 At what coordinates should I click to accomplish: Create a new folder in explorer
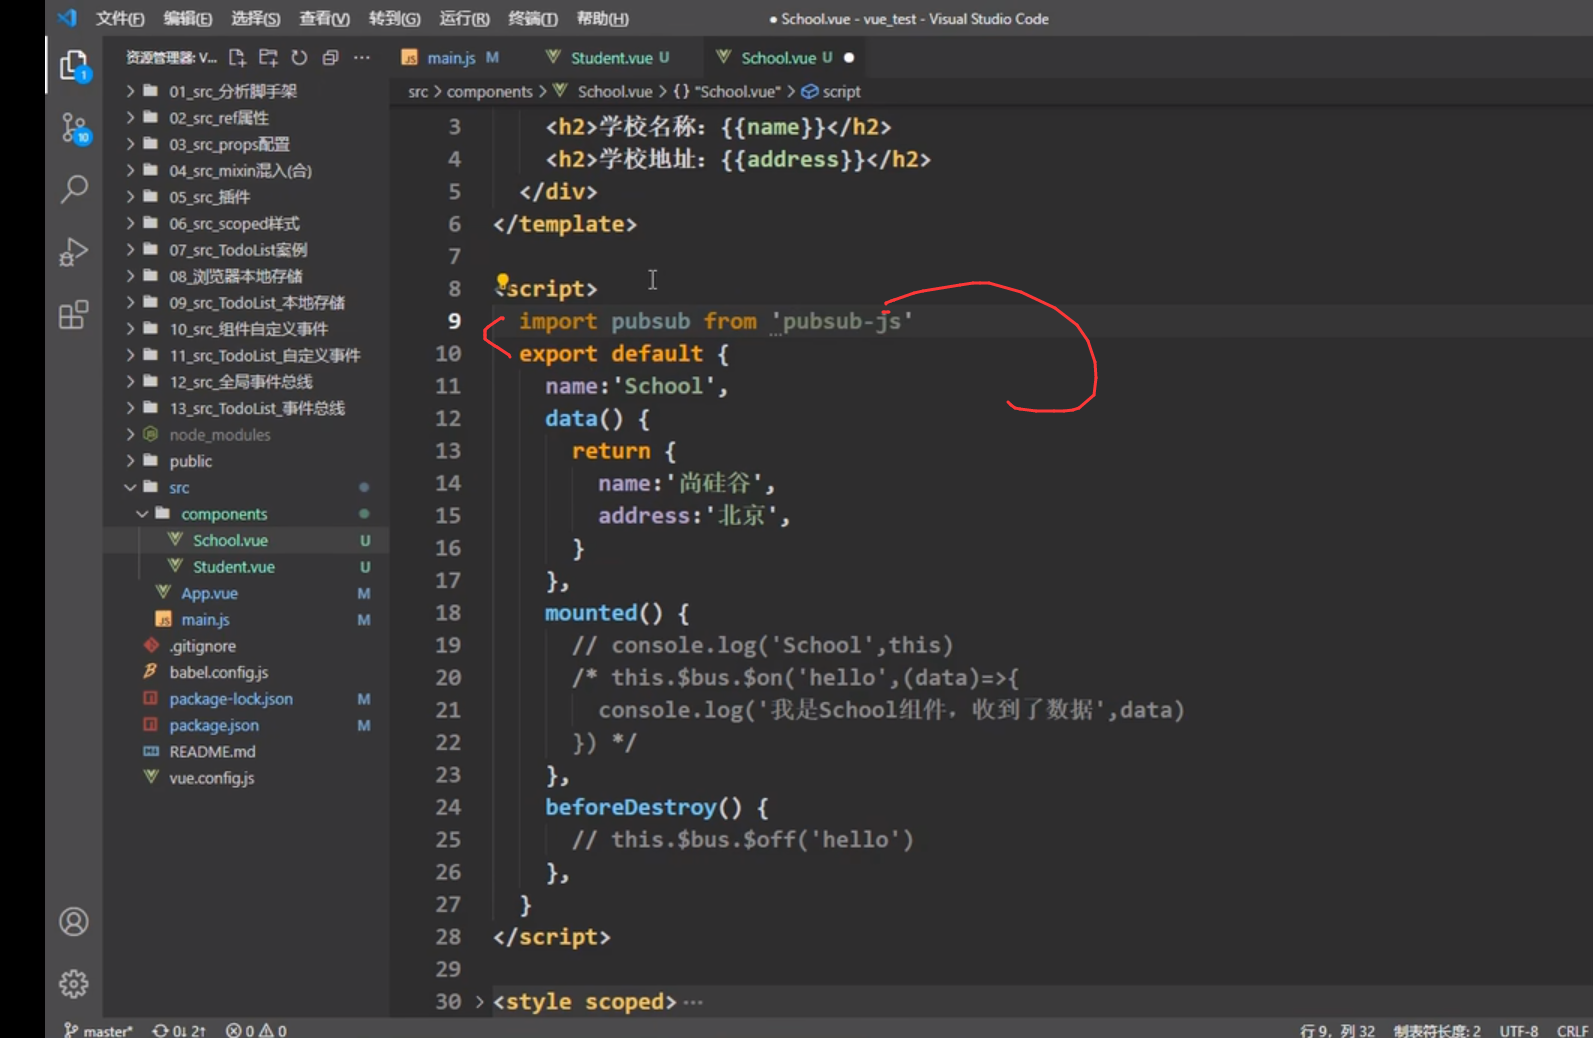coord(268,58)
